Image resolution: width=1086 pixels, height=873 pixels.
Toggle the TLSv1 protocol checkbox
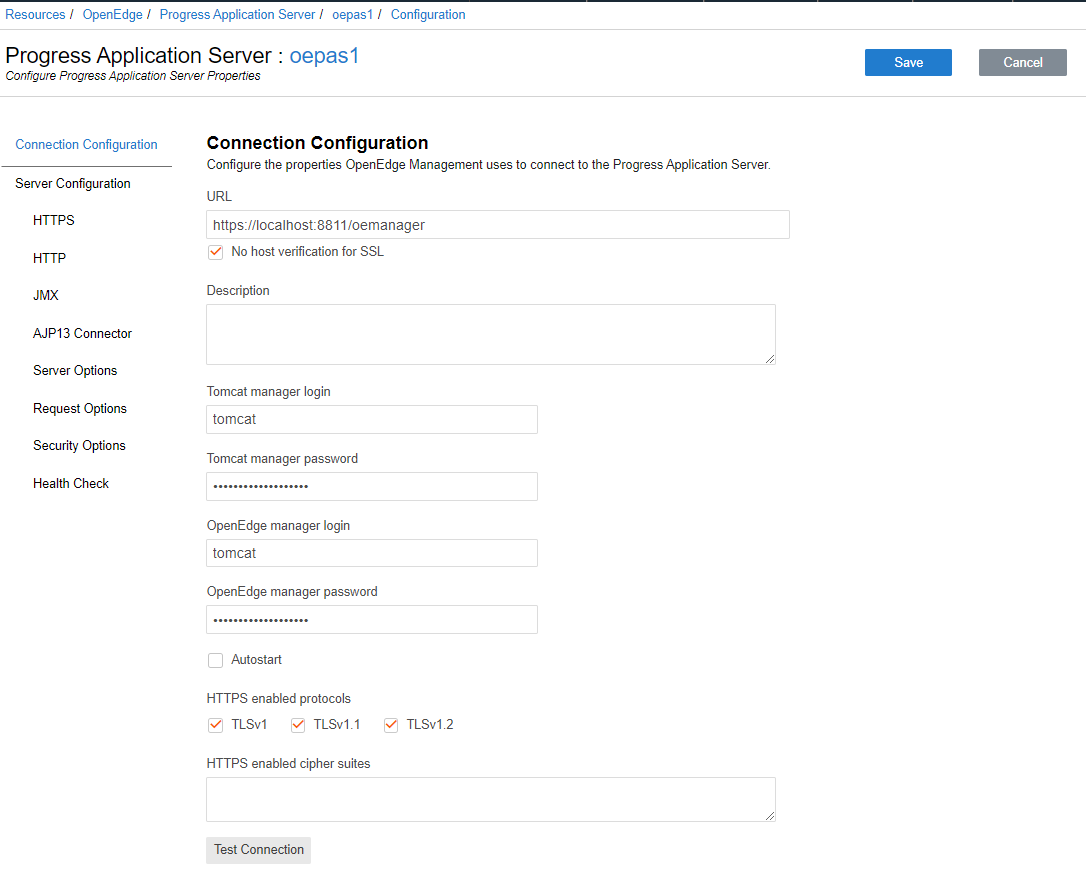(x=215, y=725)
